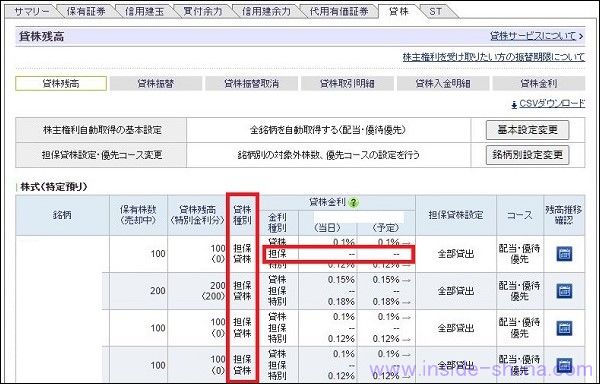600x384 pixels.
Task: Select the 代用有価証券 tab
Action: coord(339,11)
